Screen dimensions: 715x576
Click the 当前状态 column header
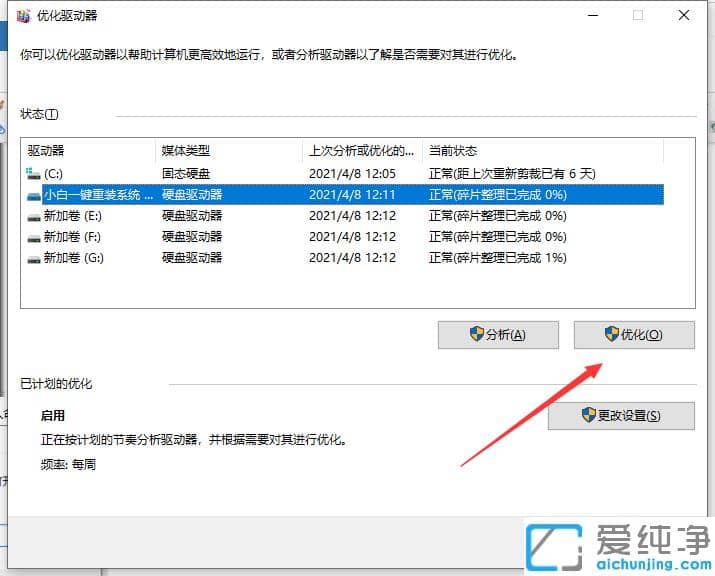(x=543, y=150)
